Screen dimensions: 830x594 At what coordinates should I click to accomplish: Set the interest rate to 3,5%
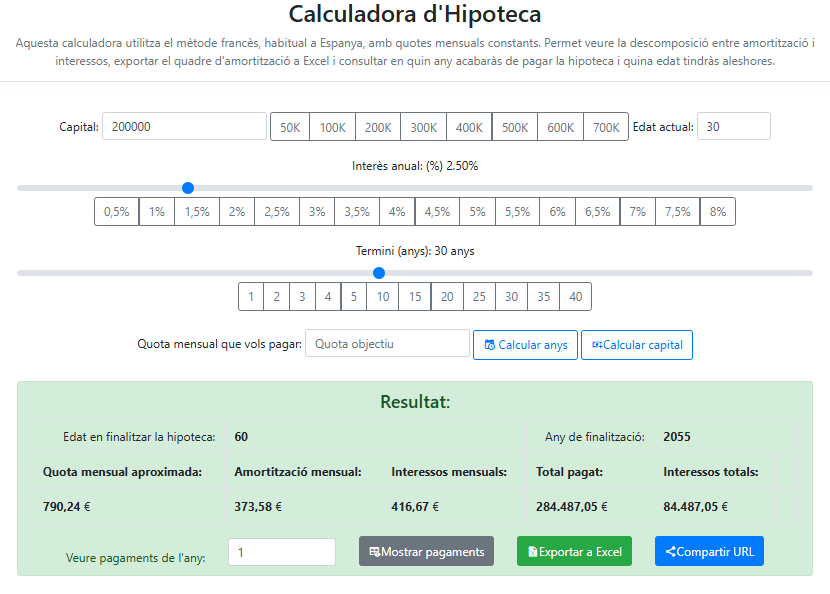point(357,212)
